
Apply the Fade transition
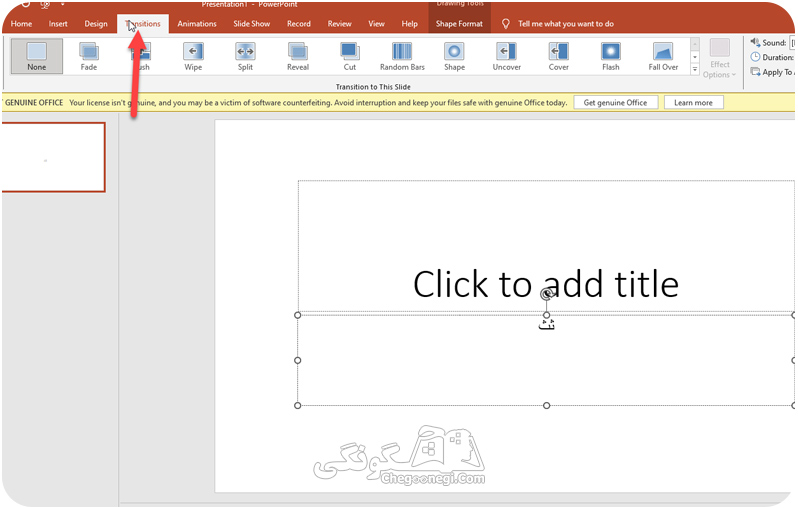(x=89, y=56)
